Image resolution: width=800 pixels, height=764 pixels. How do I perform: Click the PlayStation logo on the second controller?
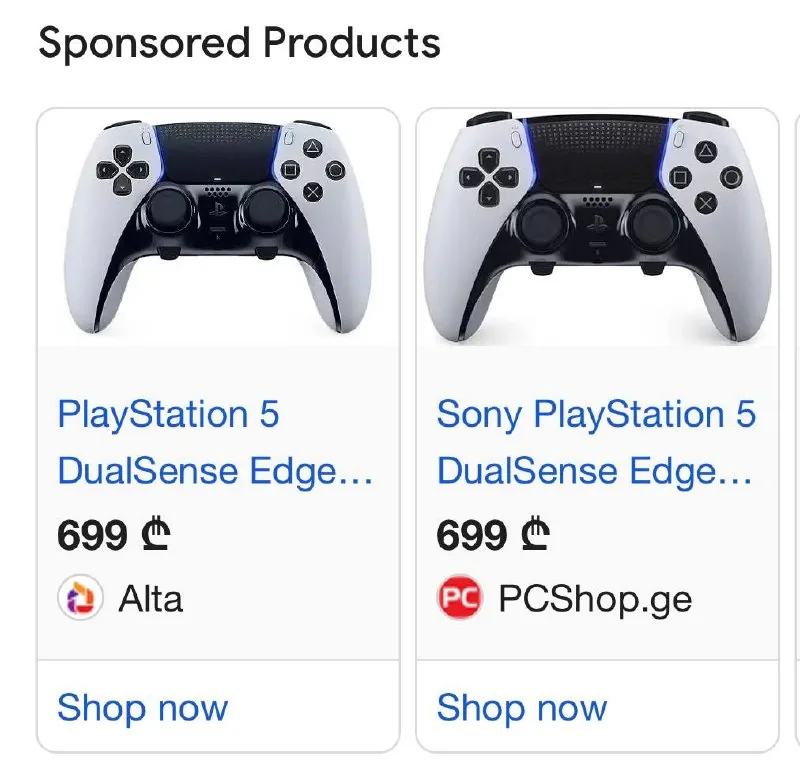597,223
